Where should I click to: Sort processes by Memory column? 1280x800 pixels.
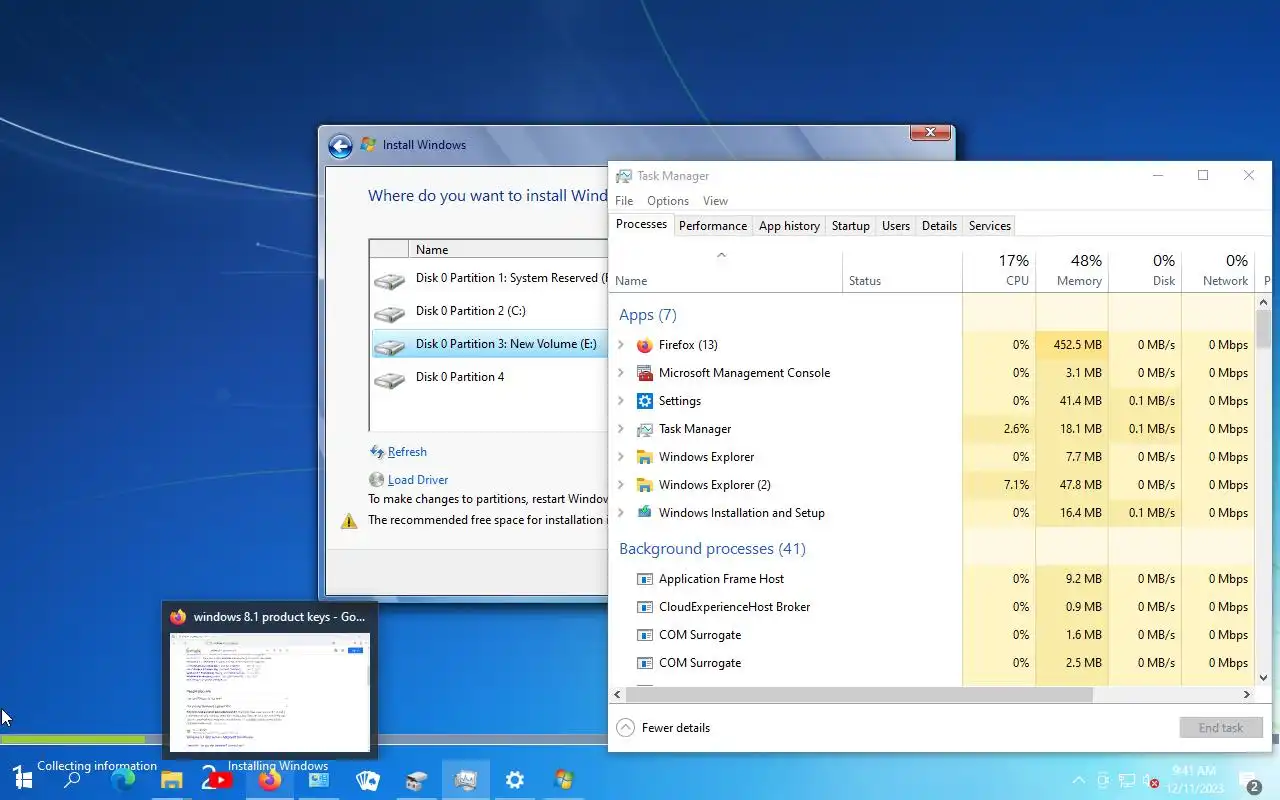pos(1072,270)
